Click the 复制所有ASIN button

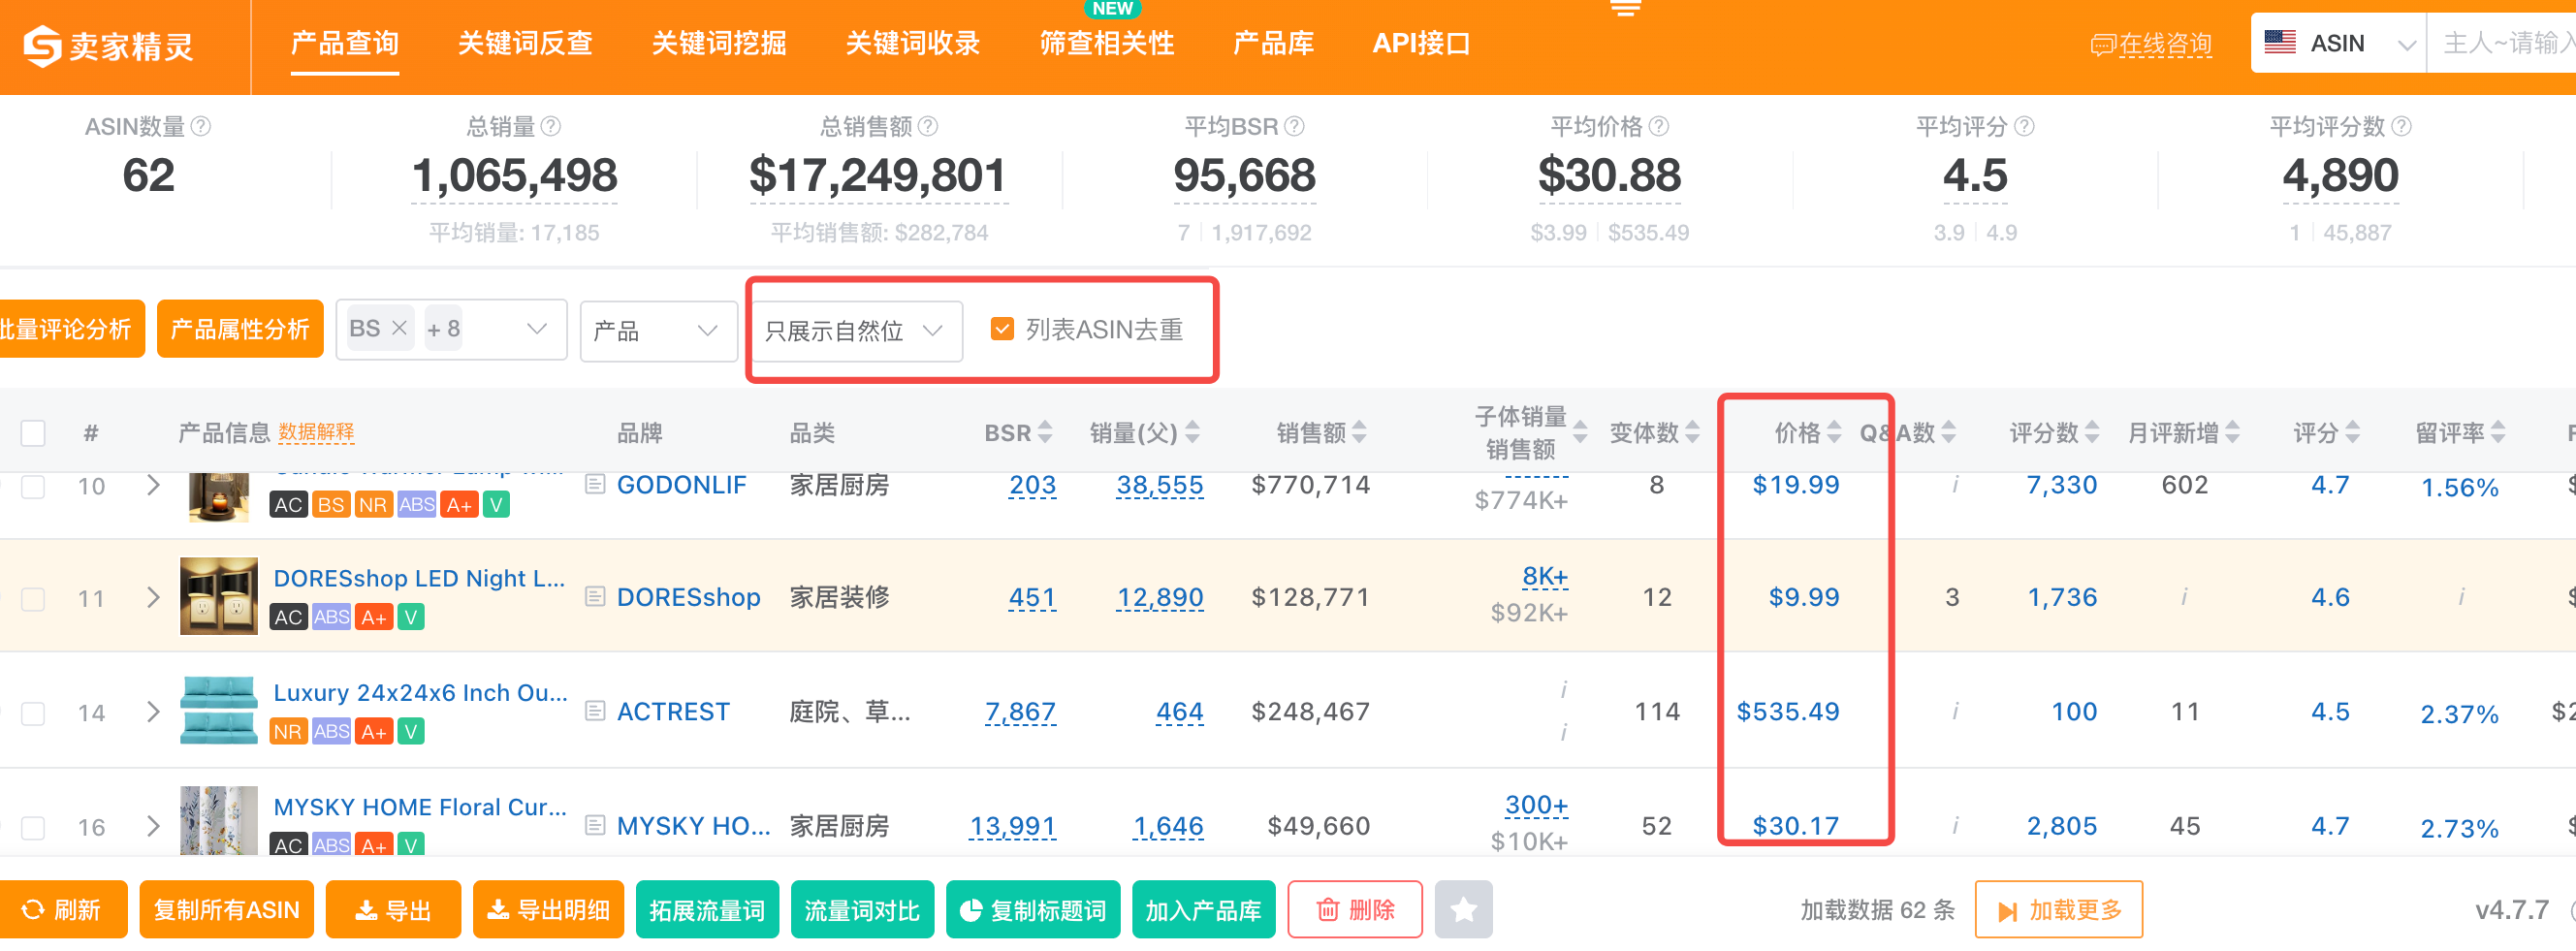tap(226, 909)
